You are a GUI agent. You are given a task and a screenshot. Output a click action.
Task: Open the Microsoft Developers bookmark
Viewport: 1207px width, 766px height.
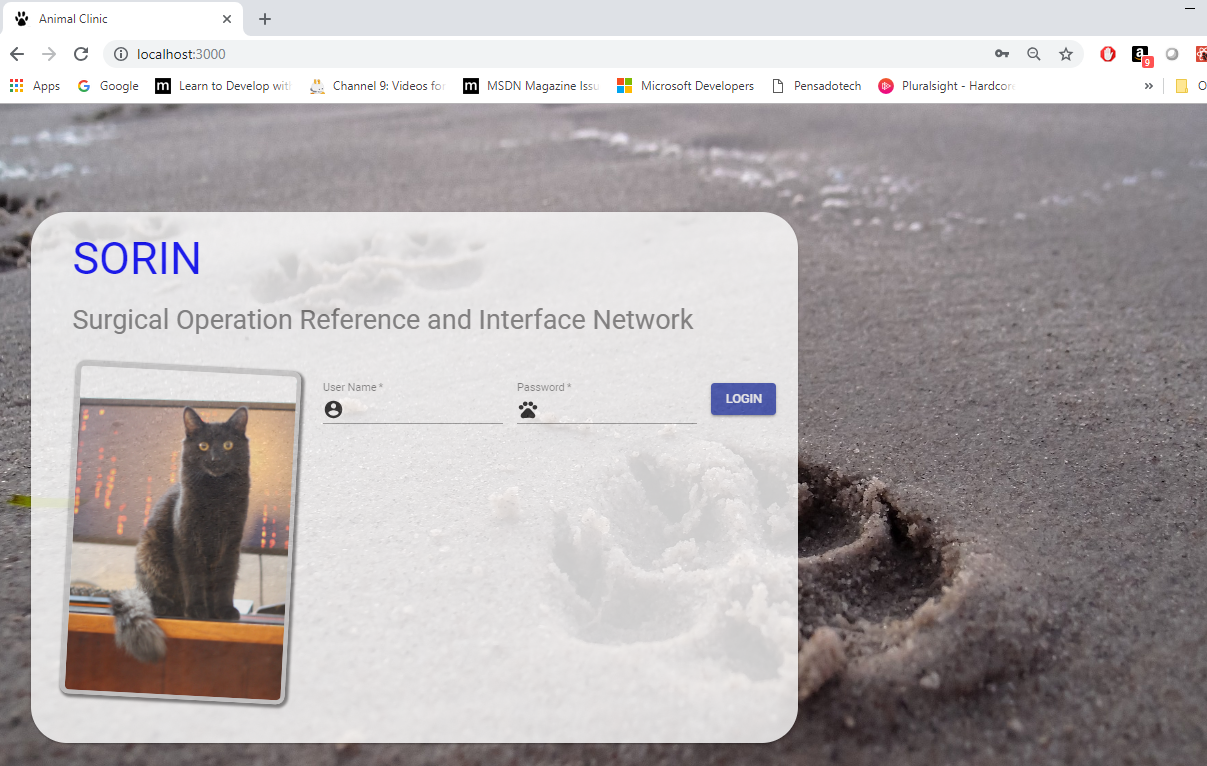tap(686, 86)
